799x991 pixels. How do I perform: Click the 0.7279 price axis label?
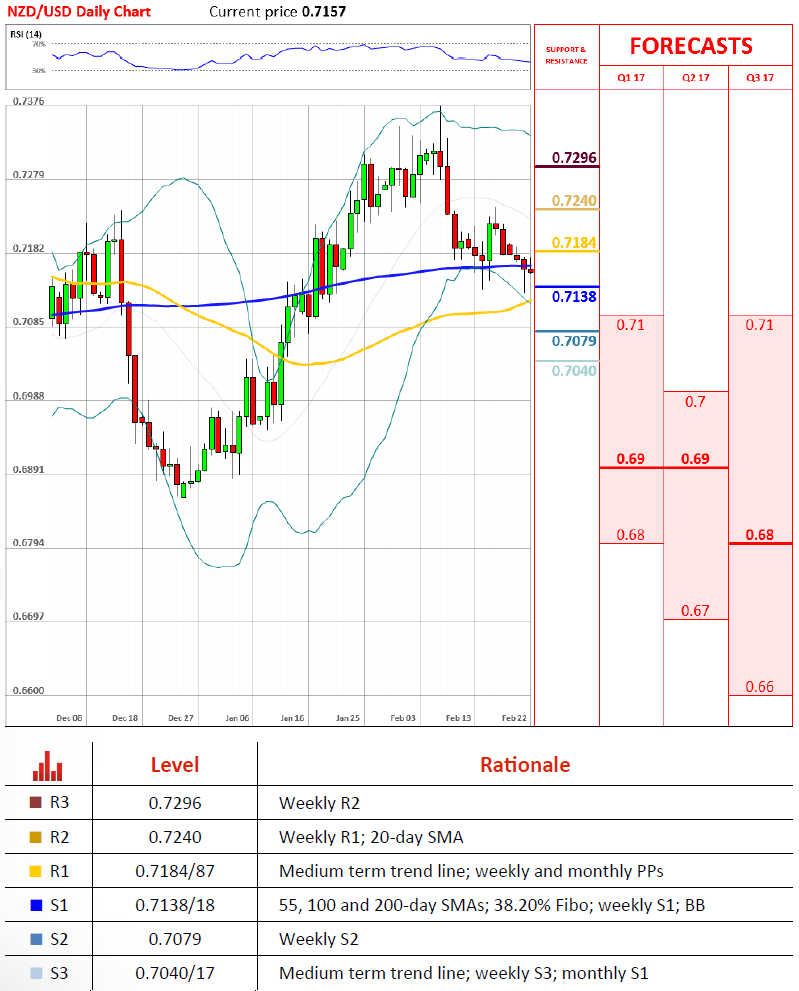(x=28, y=174)
